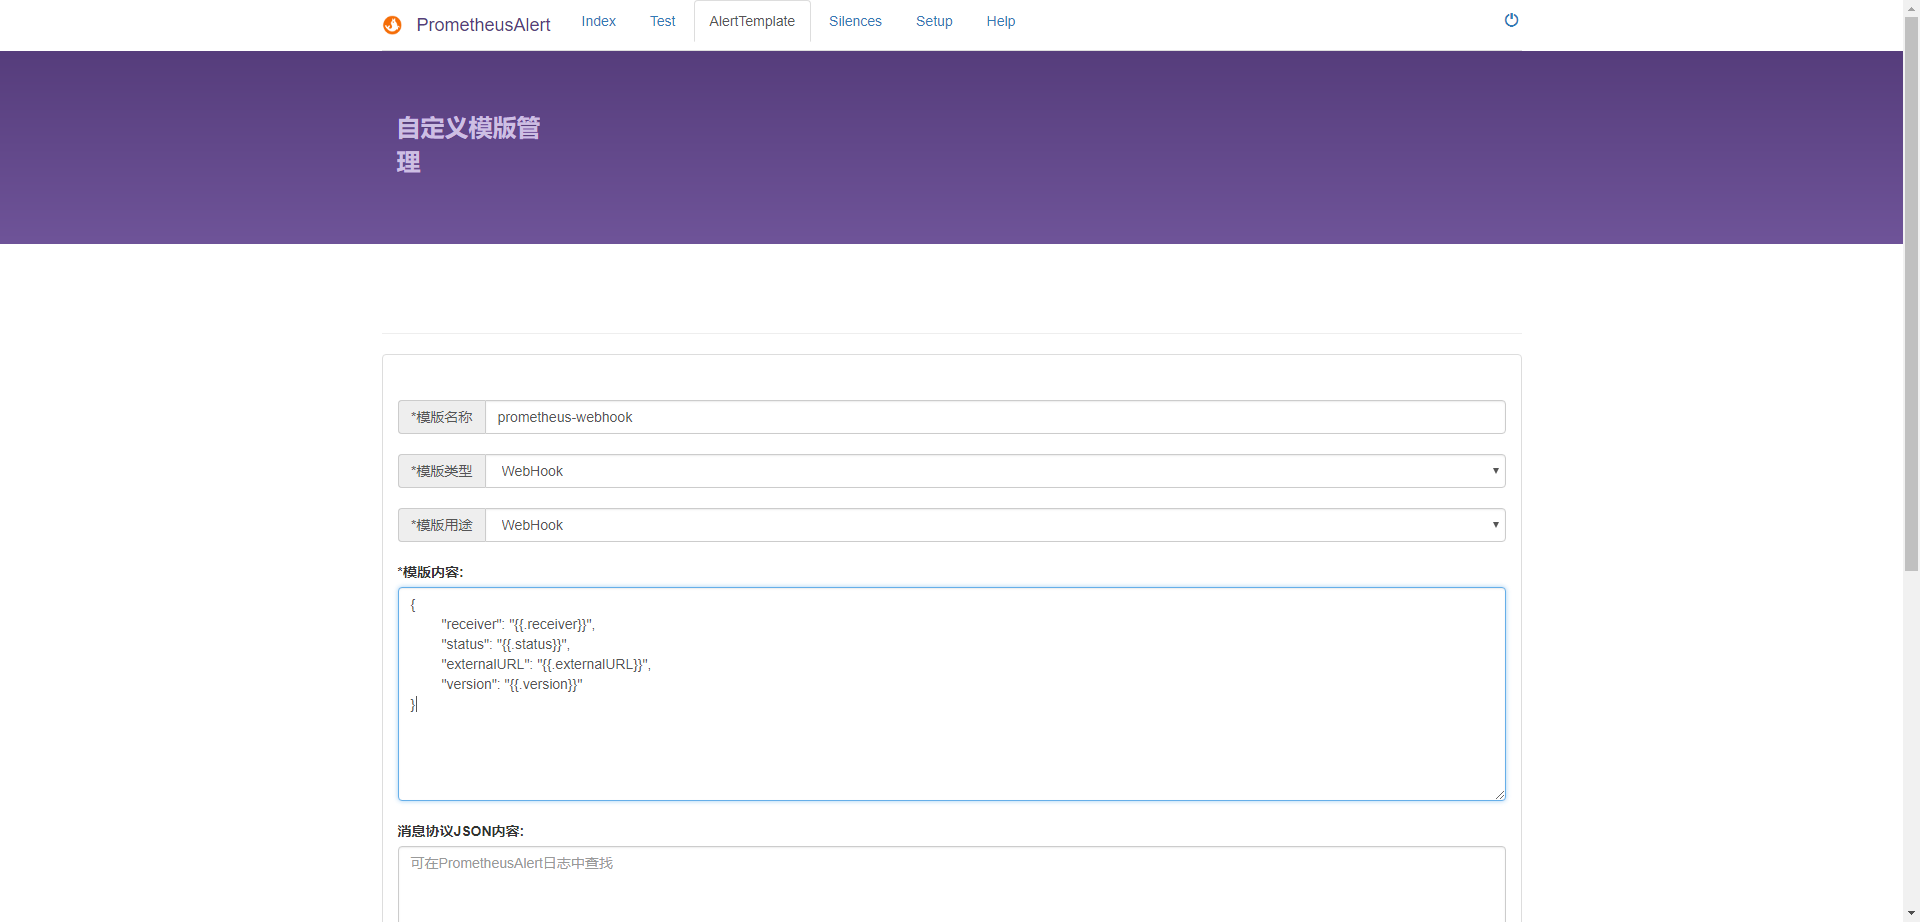The height and width of the screenshot is (922, 1920).
Task: Open the Silences nav item
Action: (x=855, y=21)
